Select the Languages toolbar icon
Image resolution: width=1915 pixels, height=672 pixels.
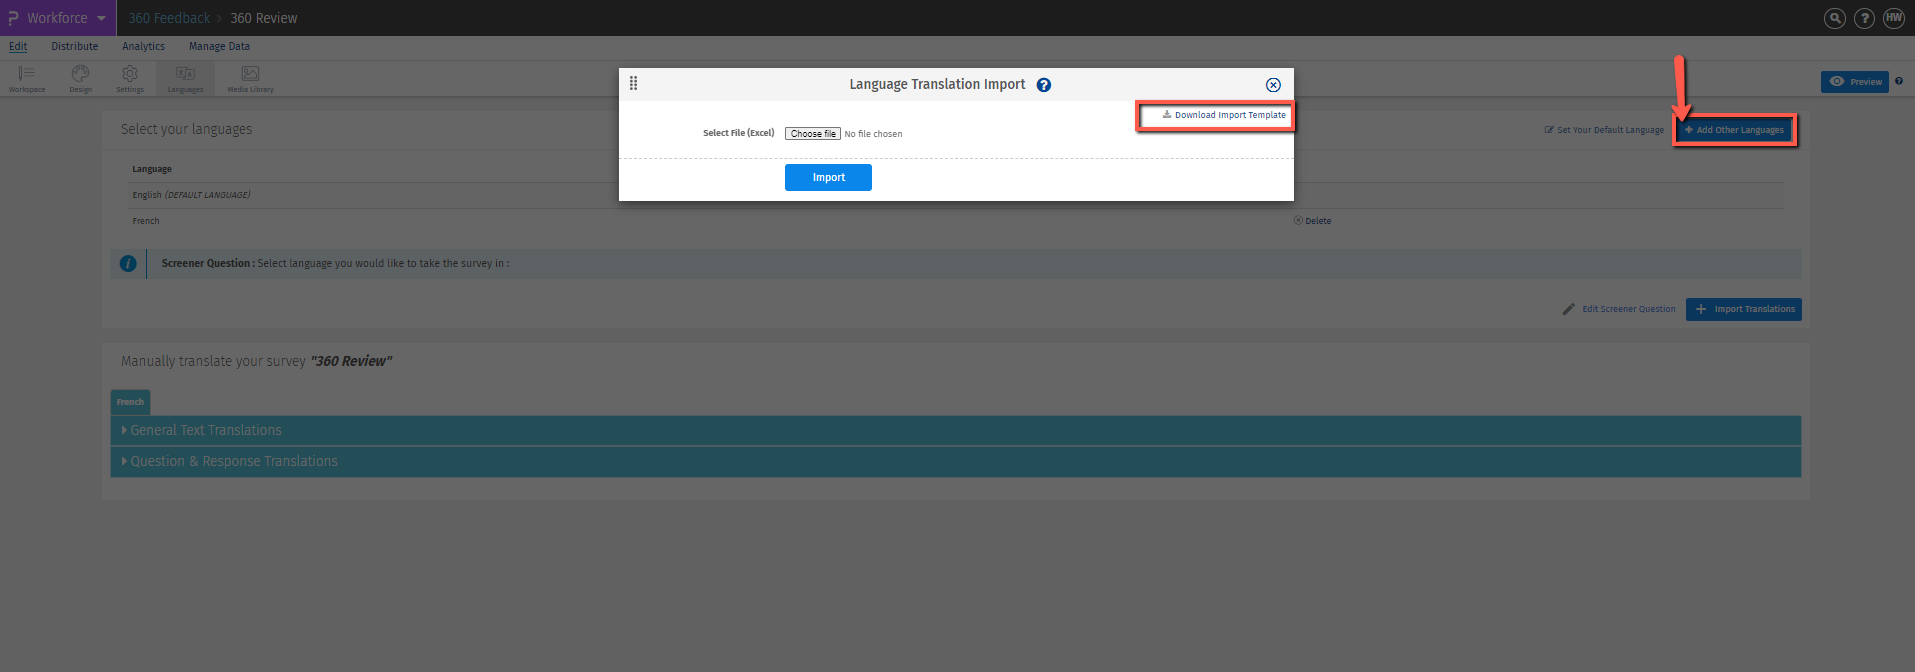(185, 78)
